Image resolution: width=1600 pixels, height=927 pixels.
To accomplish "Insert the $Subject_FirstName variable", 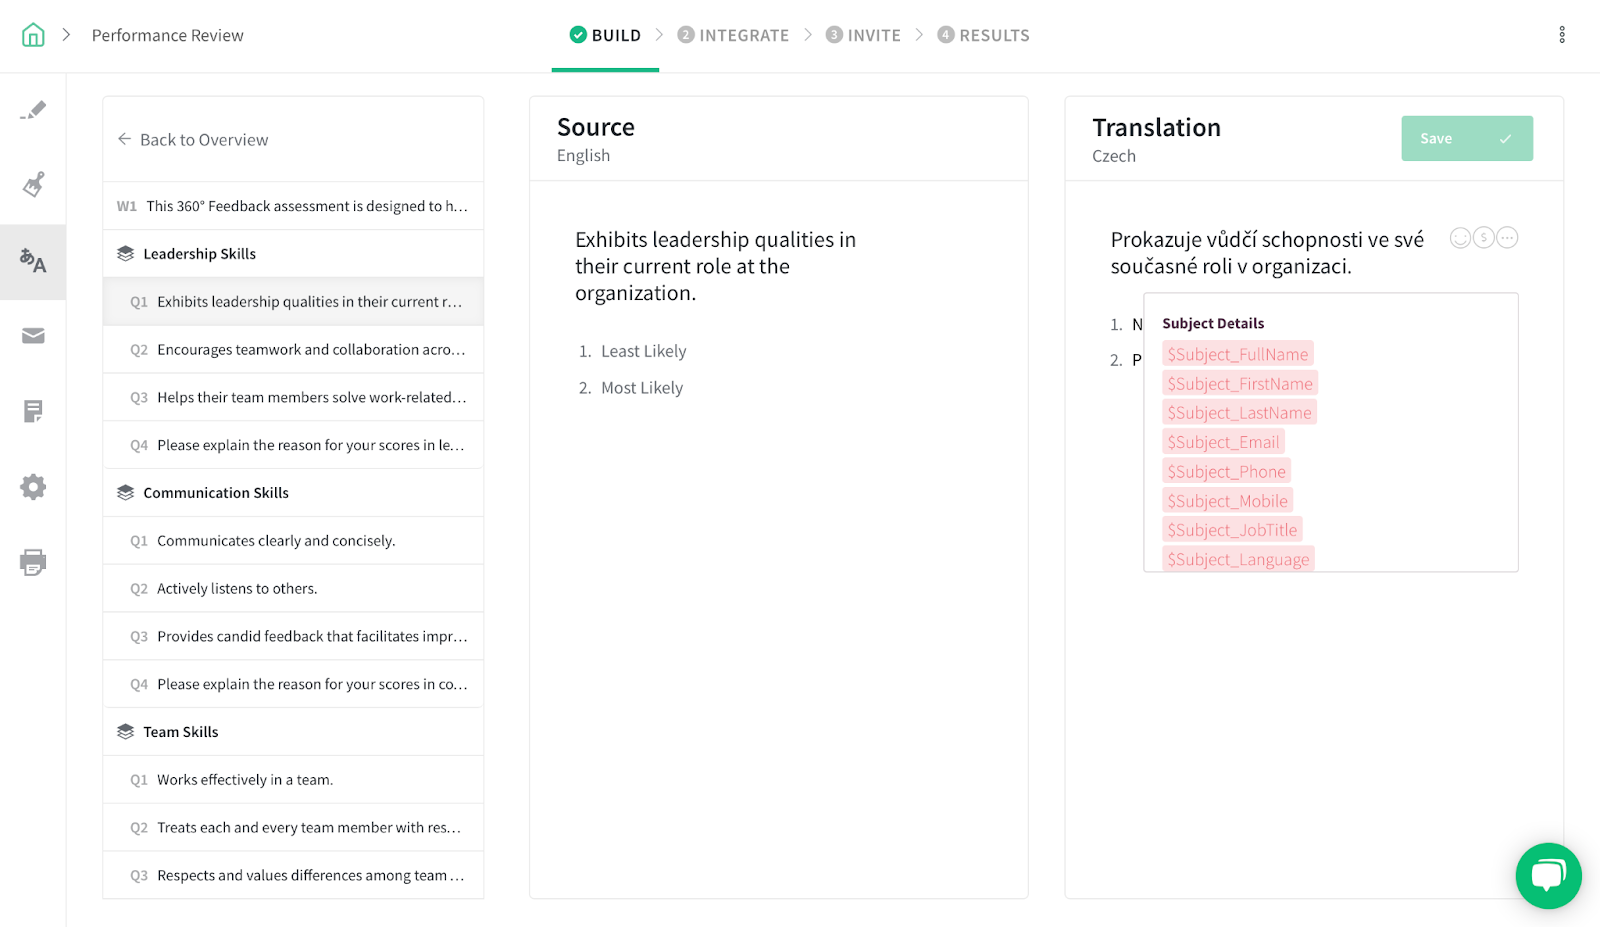I will tap(1240, 384).
